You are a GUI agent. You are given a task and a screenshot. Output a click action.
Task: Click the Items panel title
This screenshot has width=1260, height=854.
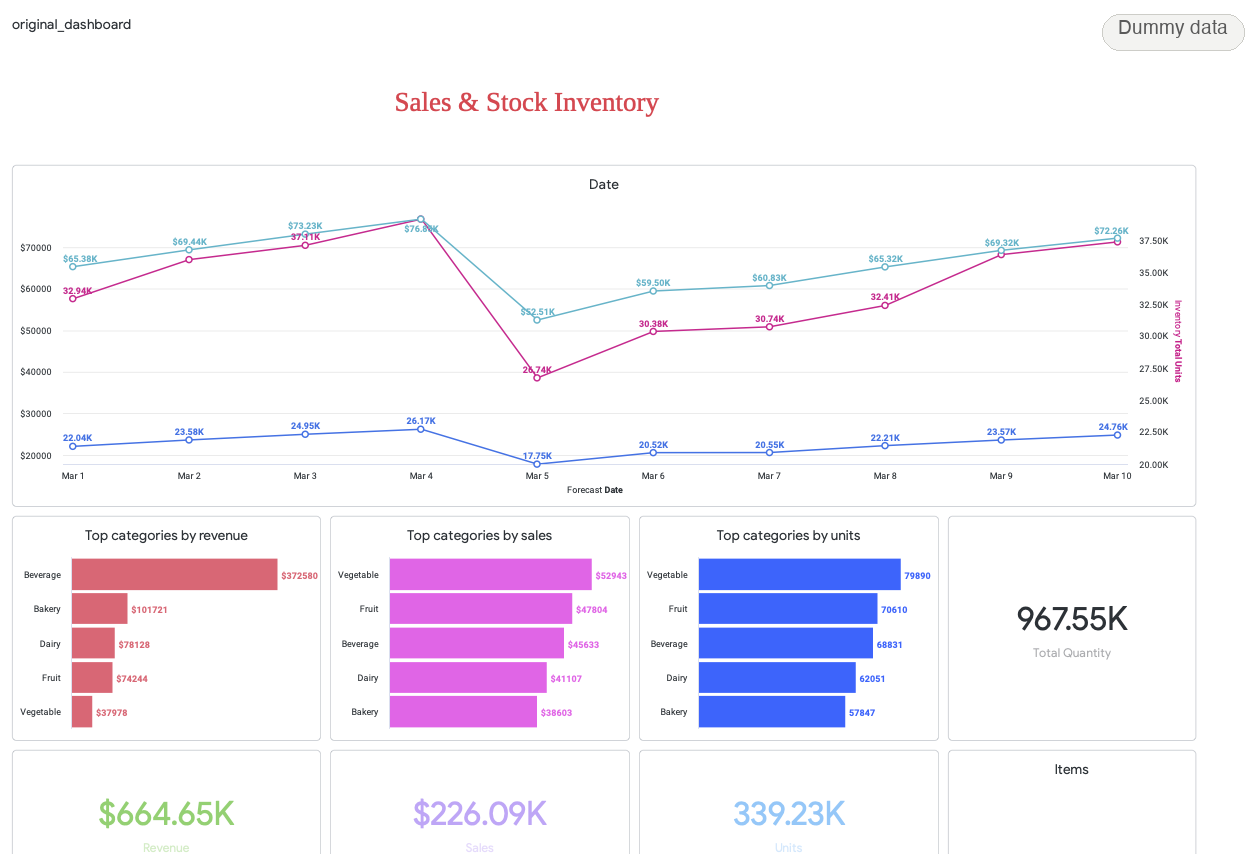coord(1071,769)
